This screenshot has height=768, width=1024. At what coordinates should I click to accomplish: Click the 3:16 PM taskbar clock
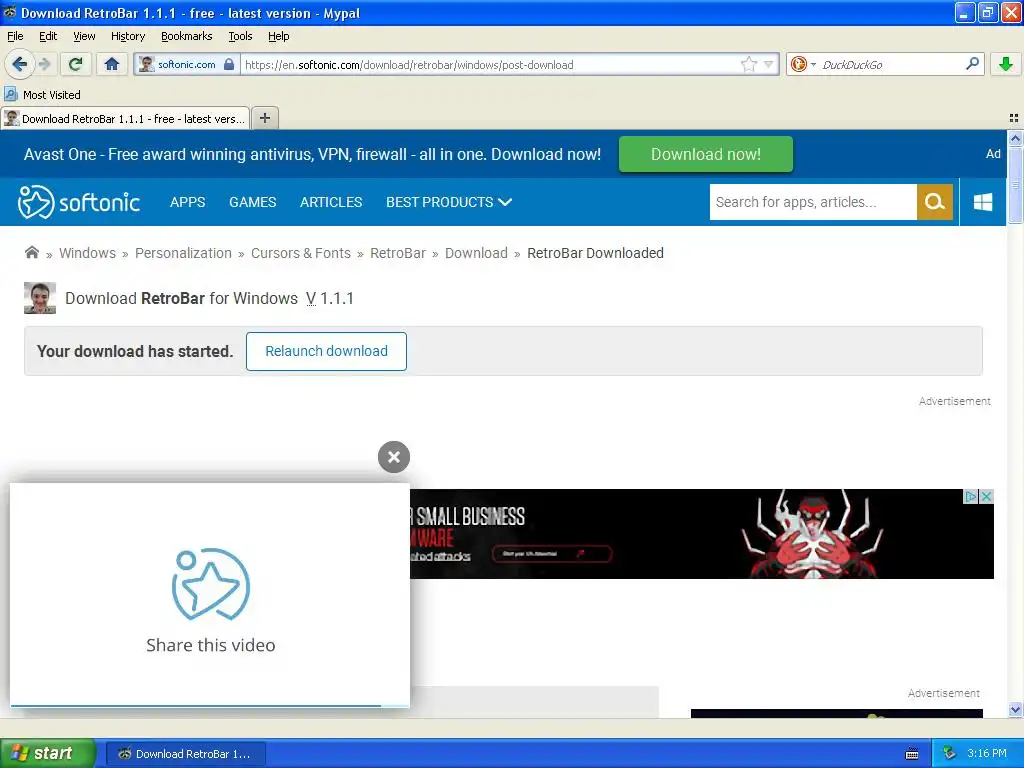click(987, 753)
